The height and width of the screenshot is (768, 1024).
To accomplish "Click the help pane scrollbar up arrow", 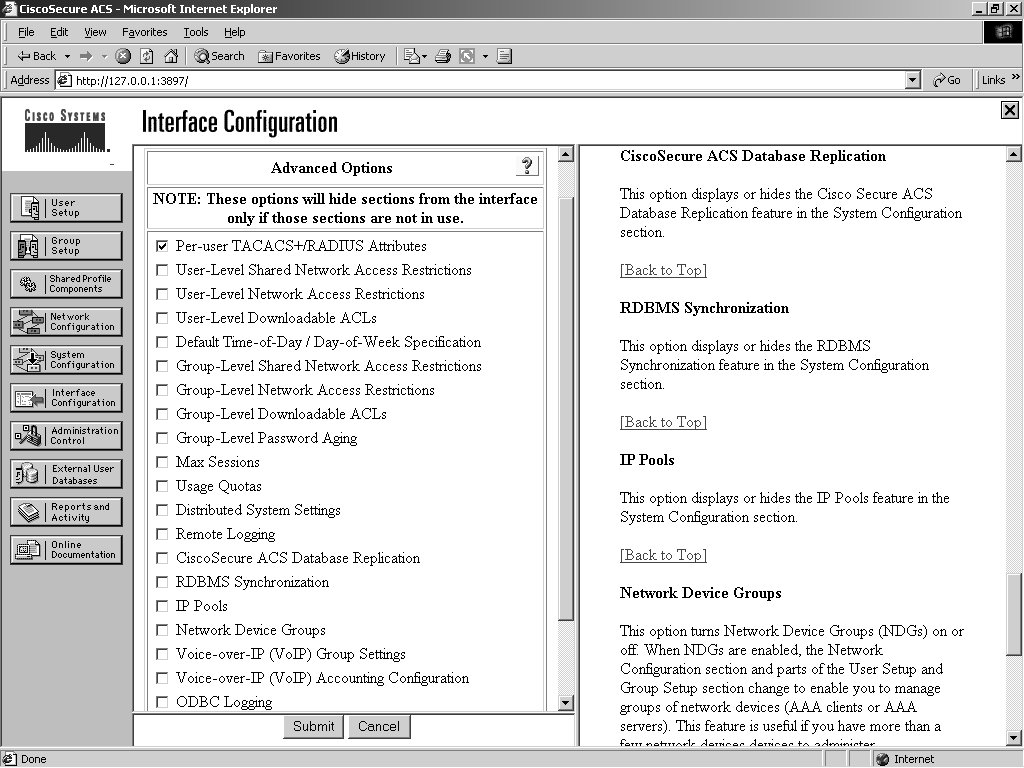I will (x=1014, y=154).
